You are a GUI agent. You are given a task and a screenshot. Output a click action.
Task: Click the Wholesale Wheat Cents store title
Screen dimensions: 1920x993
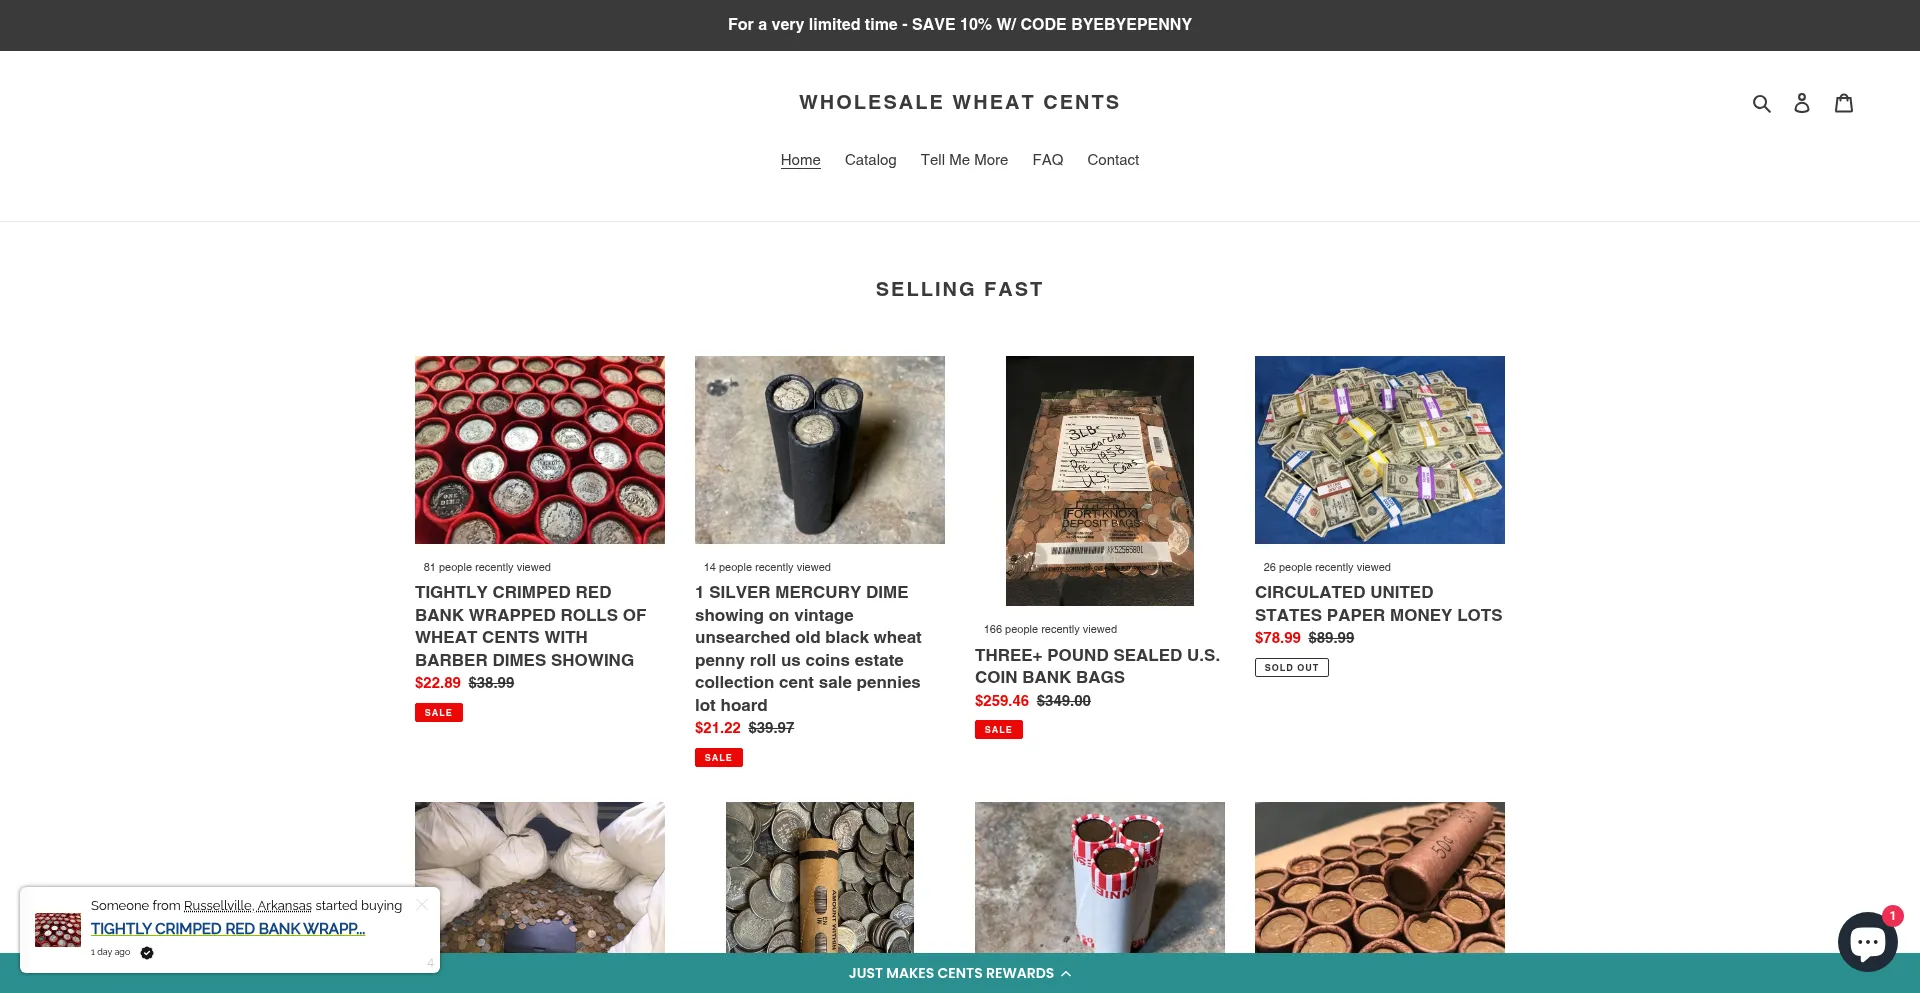point(960,102)
